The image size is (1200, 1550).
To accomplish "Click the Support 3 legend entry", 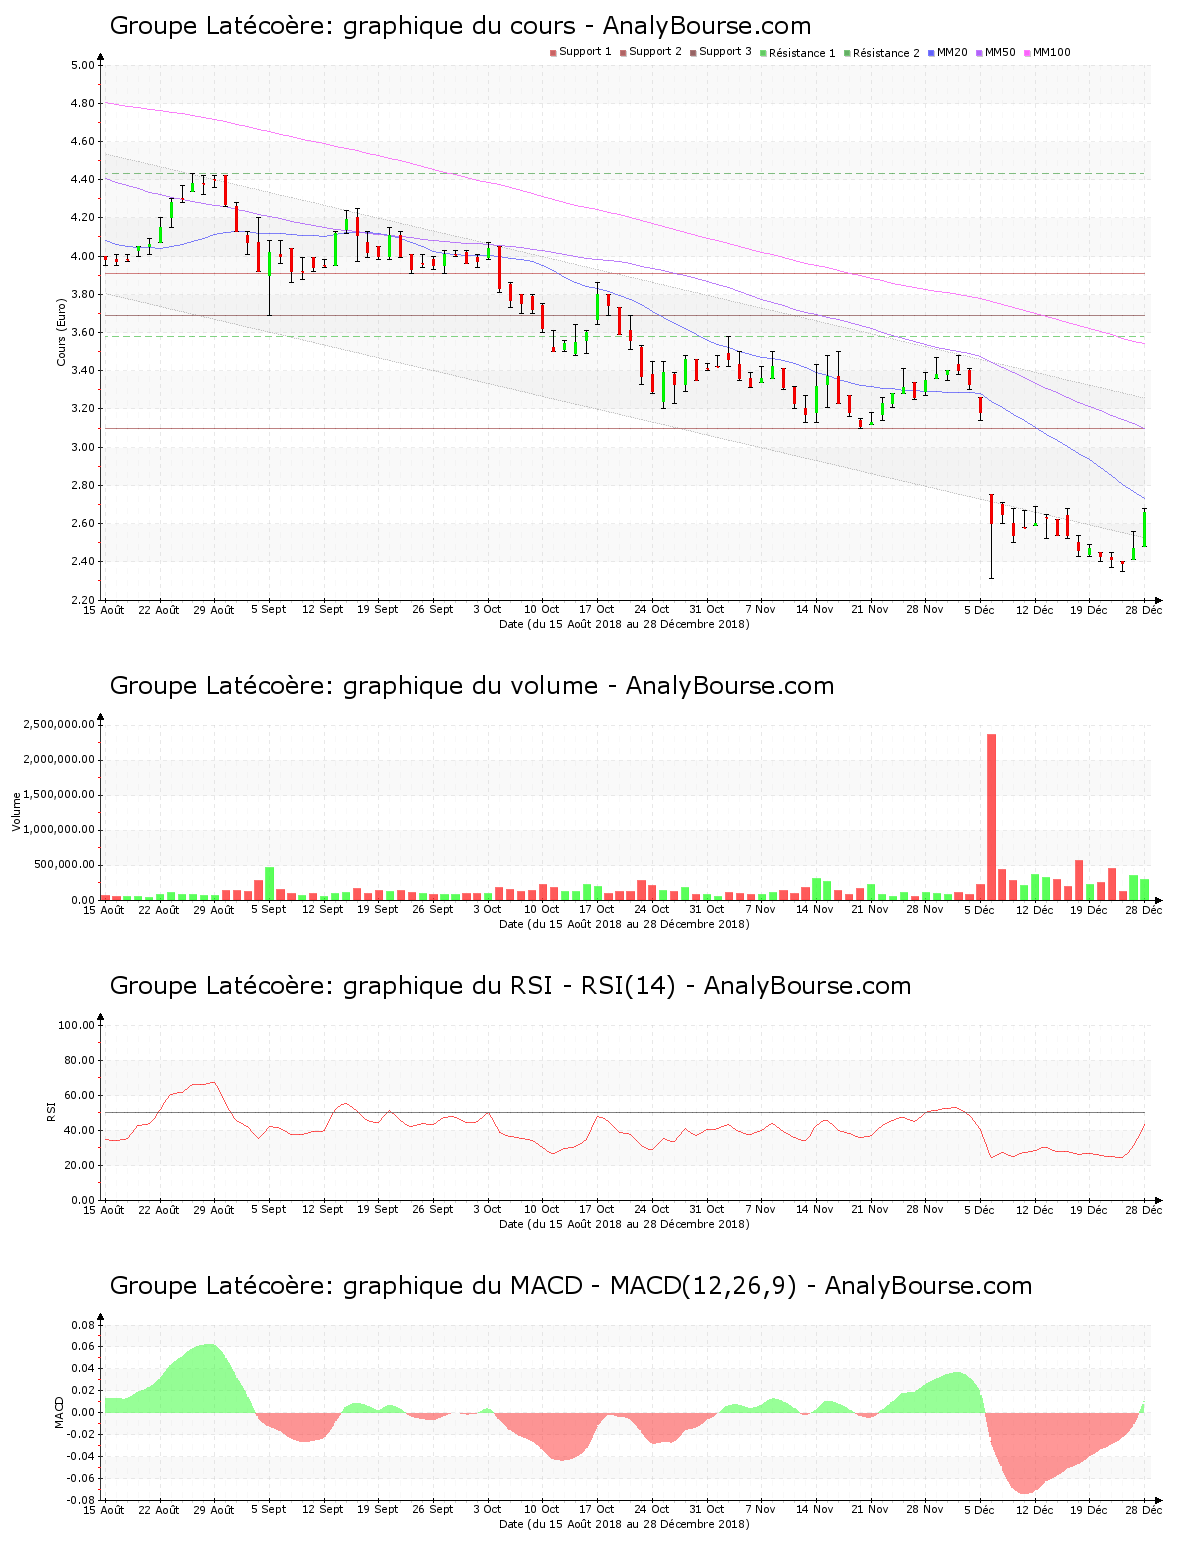I will click(720, 52).
